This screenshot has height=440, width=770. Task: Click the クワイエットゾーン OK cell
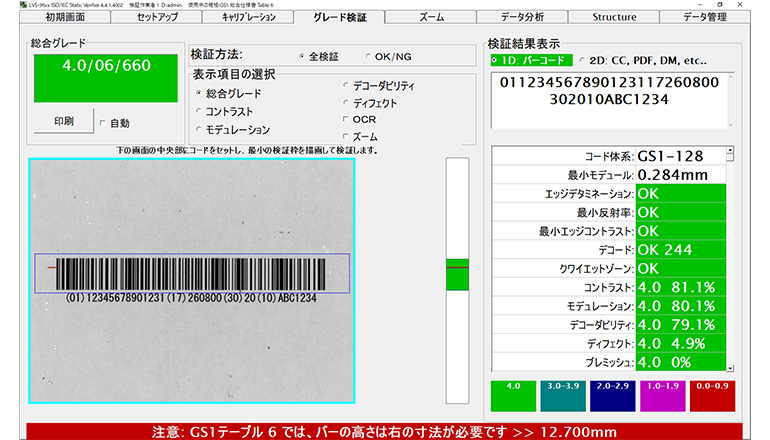tap(681, 269)
